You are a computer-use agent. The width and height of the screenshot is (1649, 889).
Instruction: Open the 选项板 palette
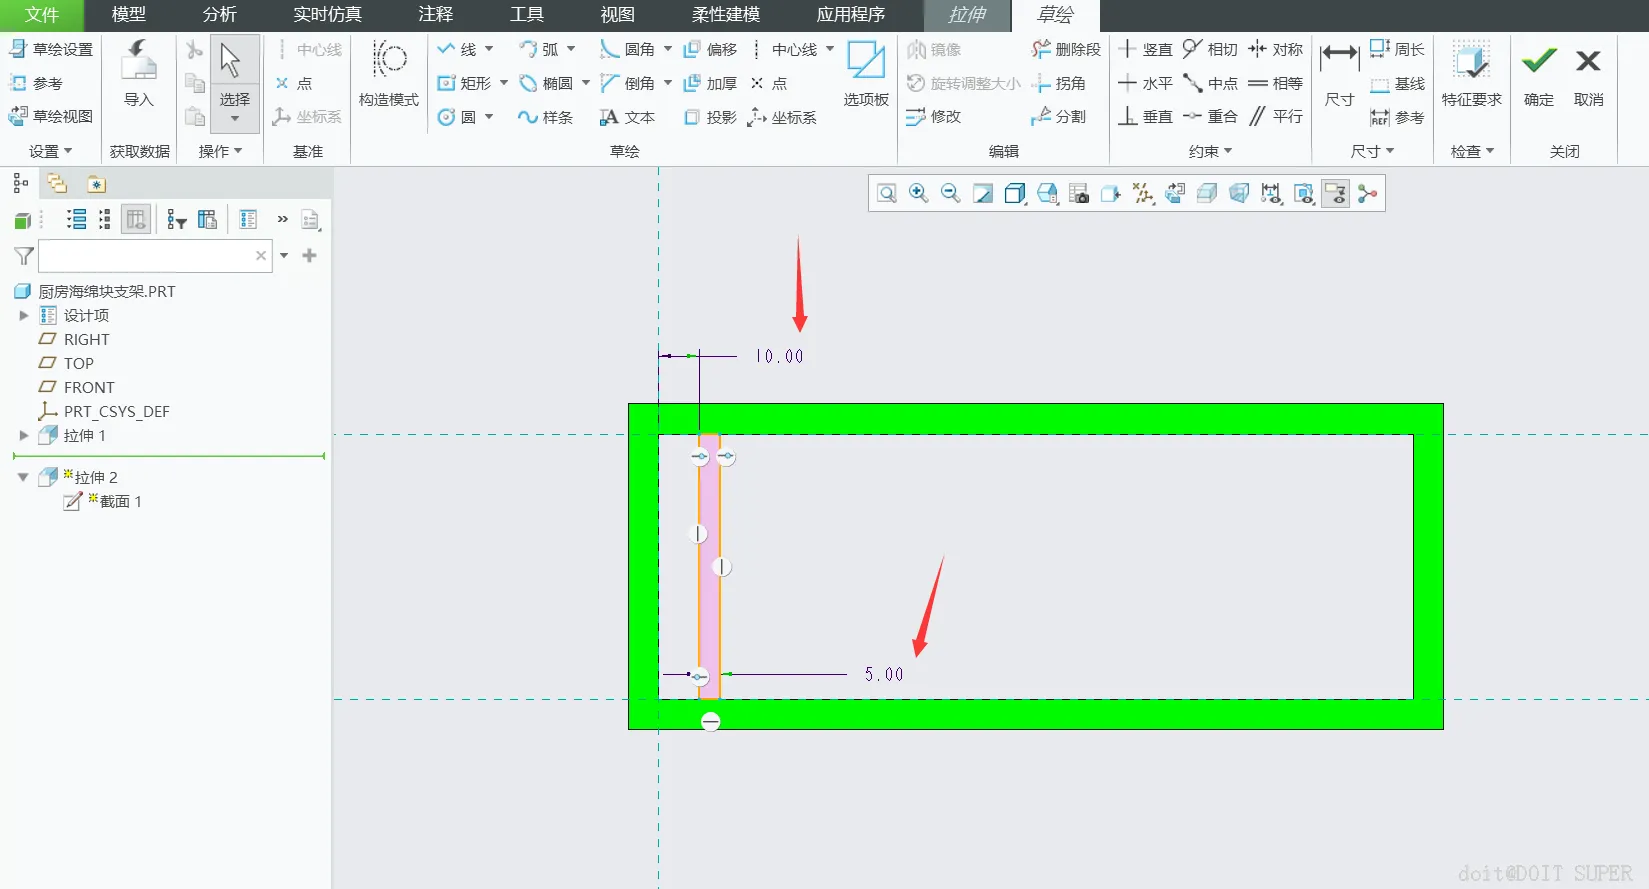click(x=866, y=73)
